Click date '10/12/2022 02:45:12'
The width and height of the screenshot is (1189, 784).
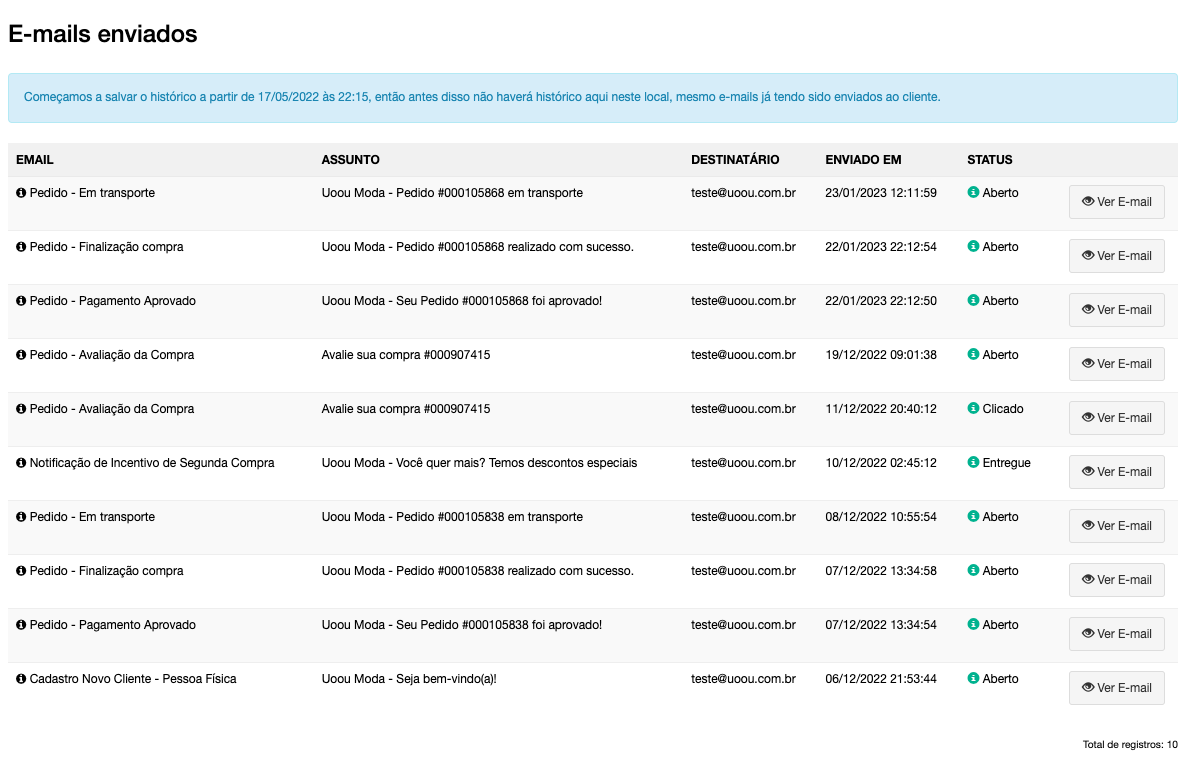[880, 463]
